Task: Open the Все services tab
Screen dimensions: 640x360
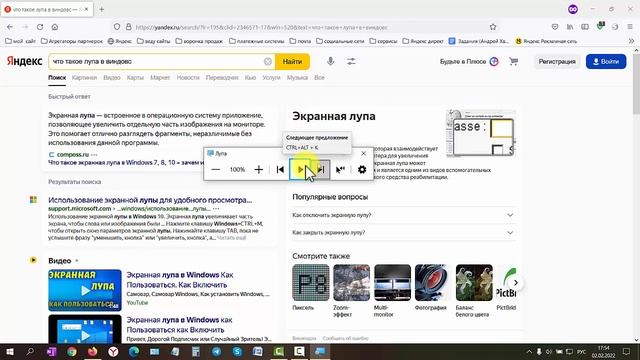Action: pos(319,78)
